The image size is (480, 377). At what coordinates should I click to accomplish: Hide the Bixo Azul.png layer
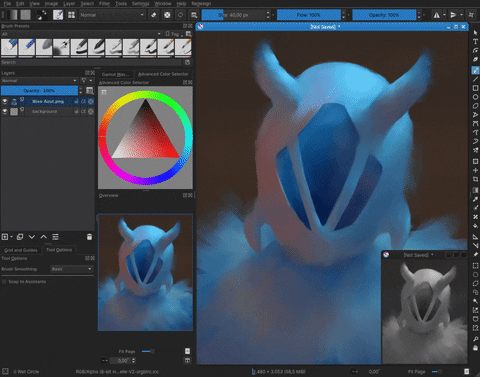pos(5,101)
